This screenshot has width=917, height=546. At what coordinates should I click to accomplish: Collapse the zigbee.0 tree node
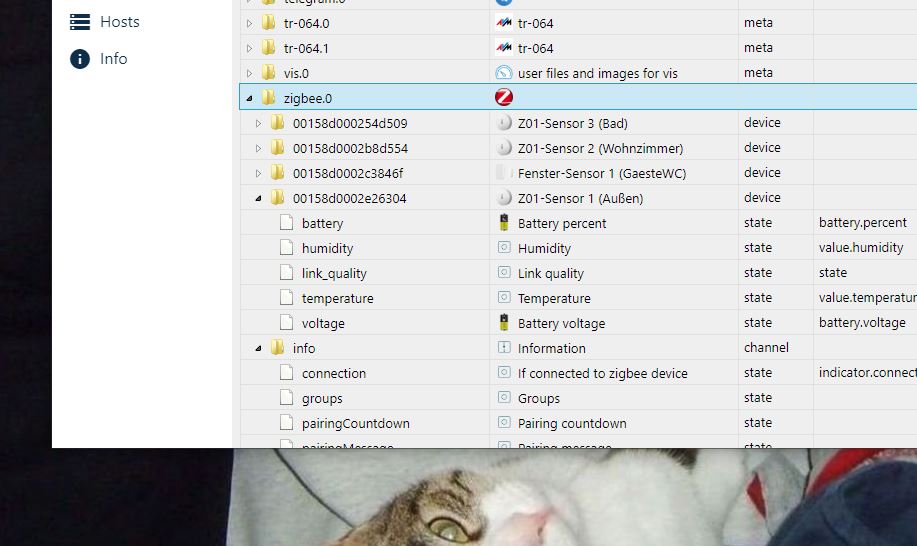coord(250,98)
